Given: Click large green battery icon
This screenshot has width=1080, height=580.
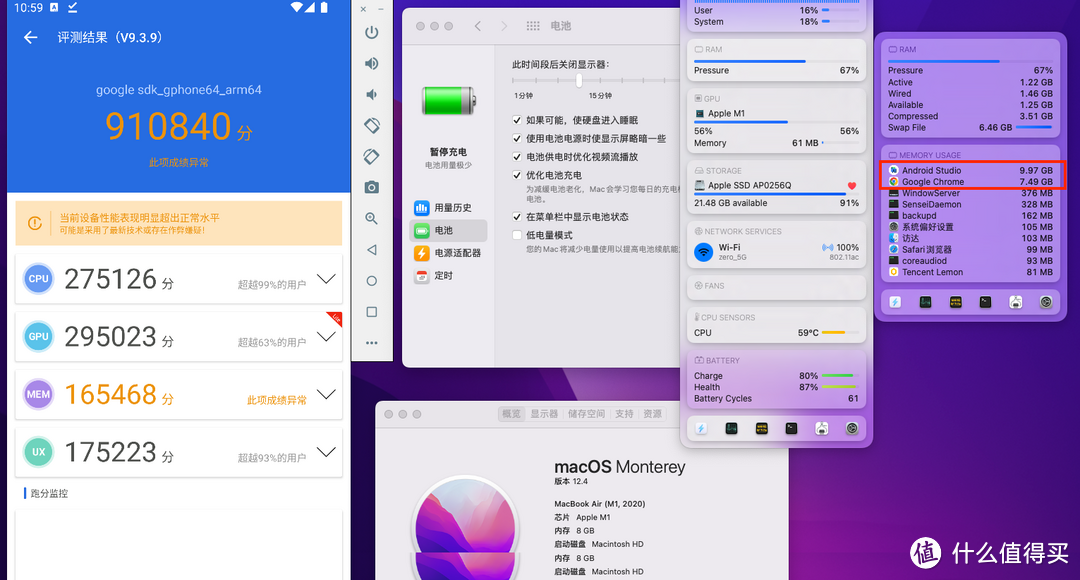Looking at the screenshot, I should pos(448,101).
